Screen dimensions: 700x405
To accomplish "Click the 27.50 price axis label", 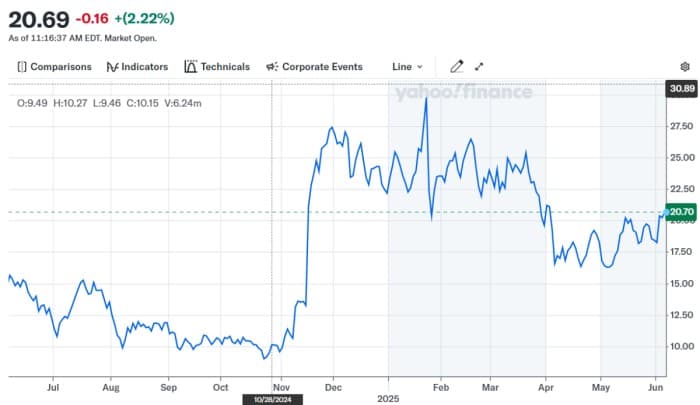I will point(683,126).
